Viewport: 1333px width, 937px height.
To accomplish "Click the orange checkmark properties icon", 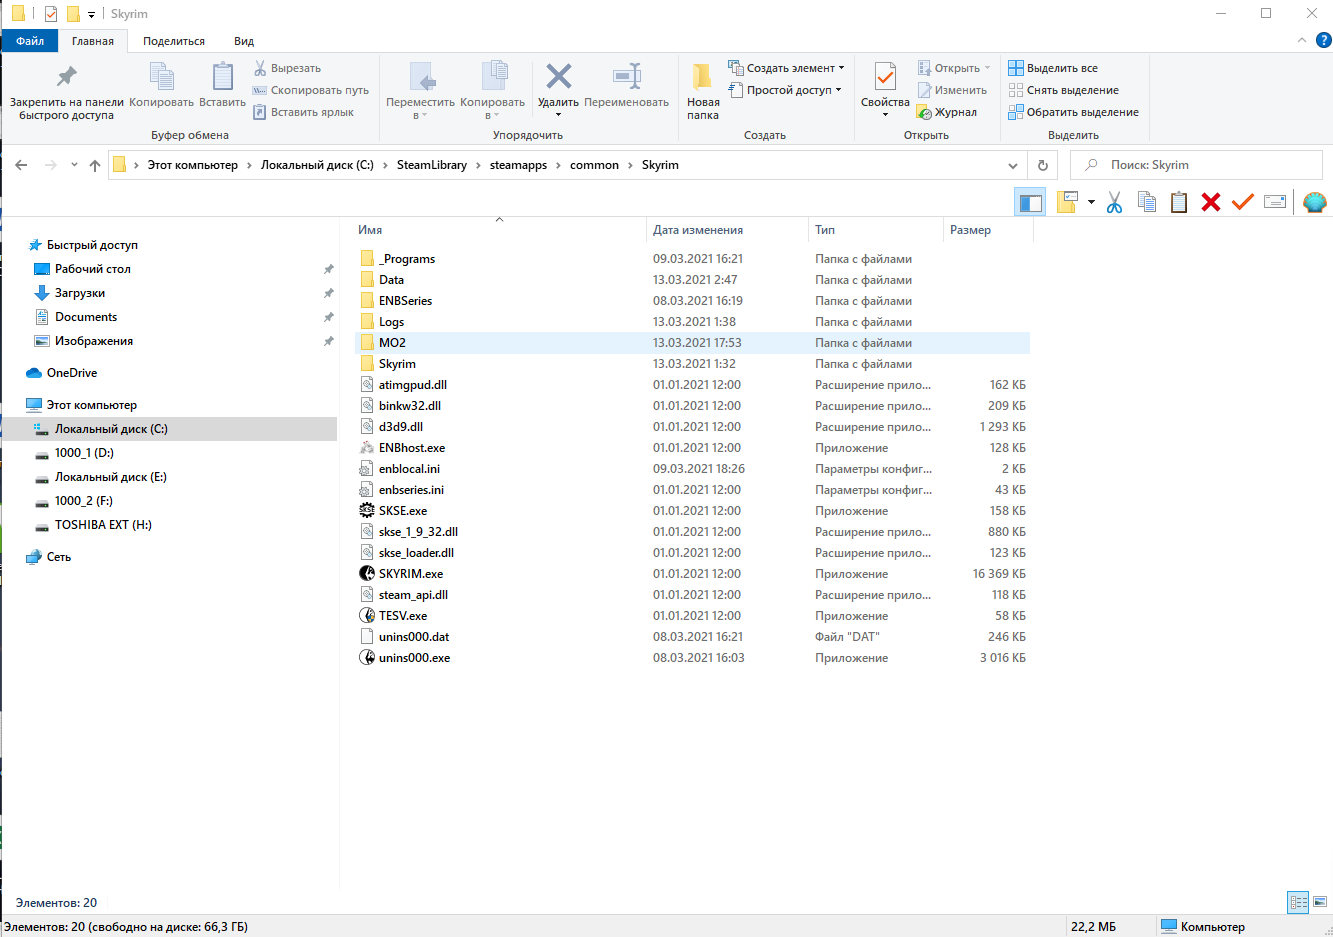I will click(1243, 202).
